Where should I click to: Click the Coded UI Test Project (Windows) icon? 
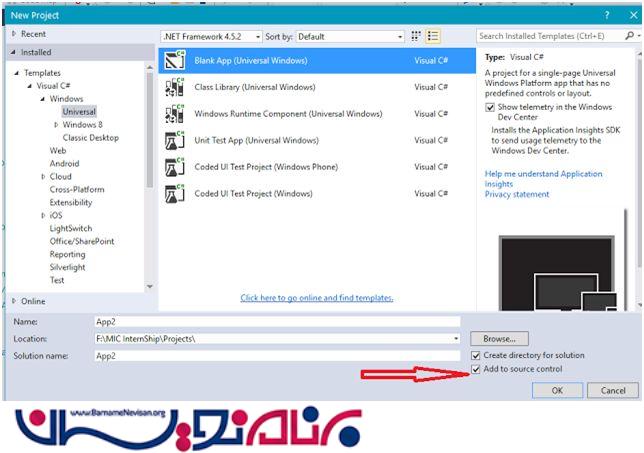[175, 194]
